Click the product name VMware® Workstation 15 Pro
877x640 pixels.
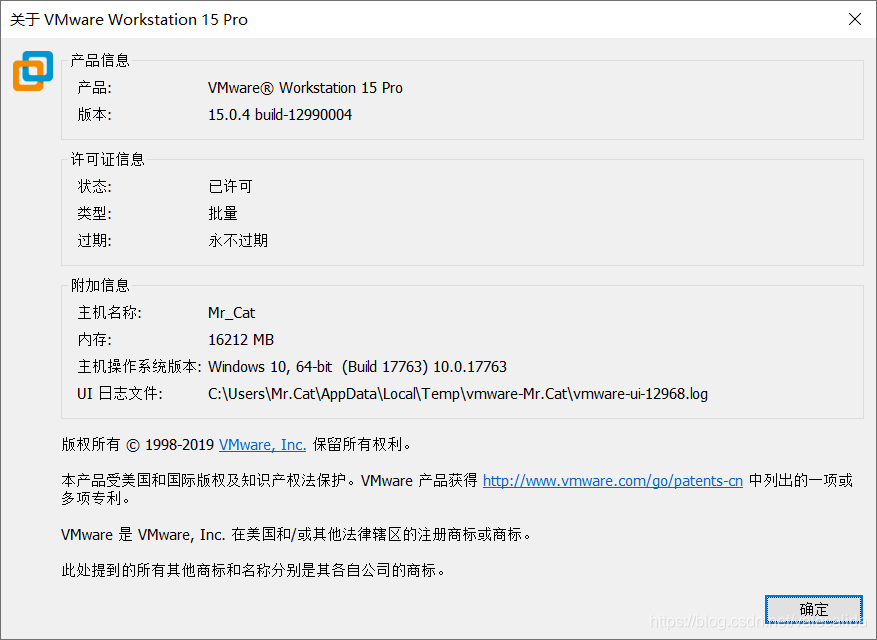point(305,88)
